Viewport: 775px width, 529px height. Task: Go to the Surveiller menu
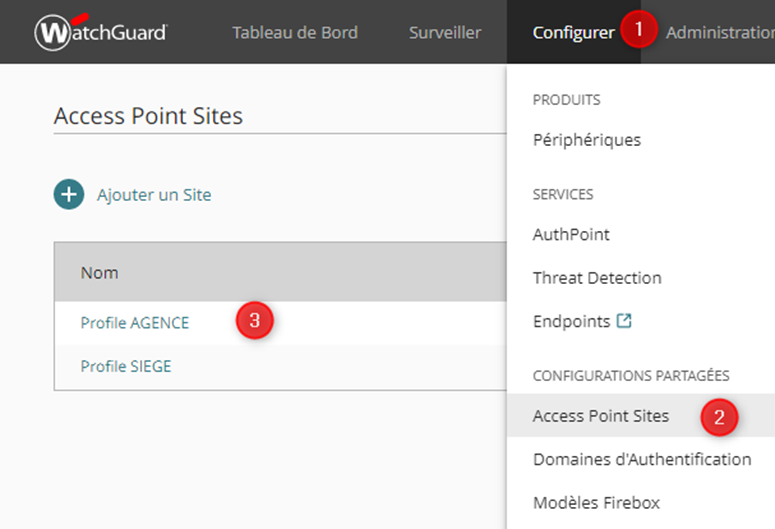pyautogui.click(x=444, y=33)
